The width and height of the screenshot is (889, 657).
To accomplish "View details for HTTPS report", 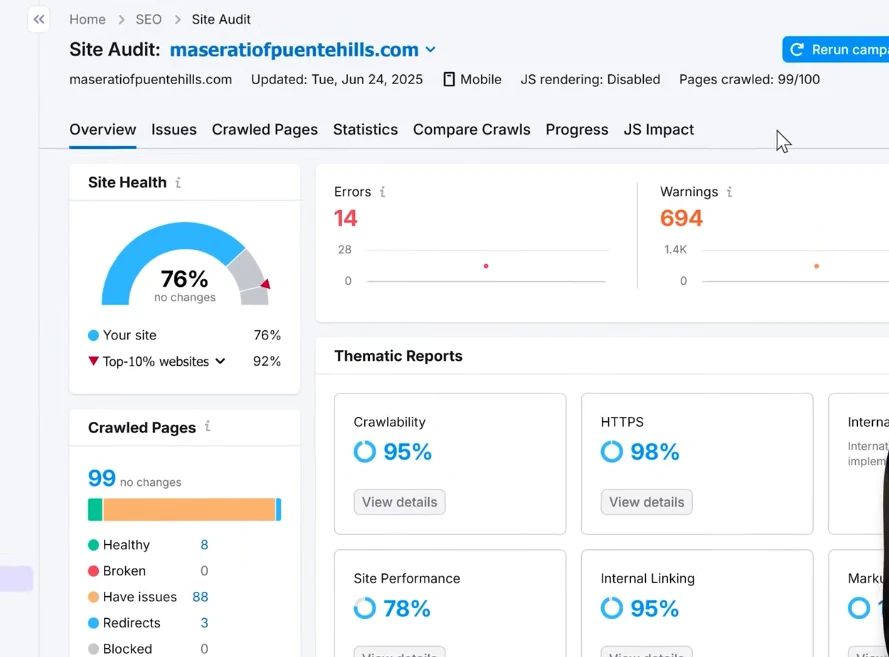I will 647,502.
